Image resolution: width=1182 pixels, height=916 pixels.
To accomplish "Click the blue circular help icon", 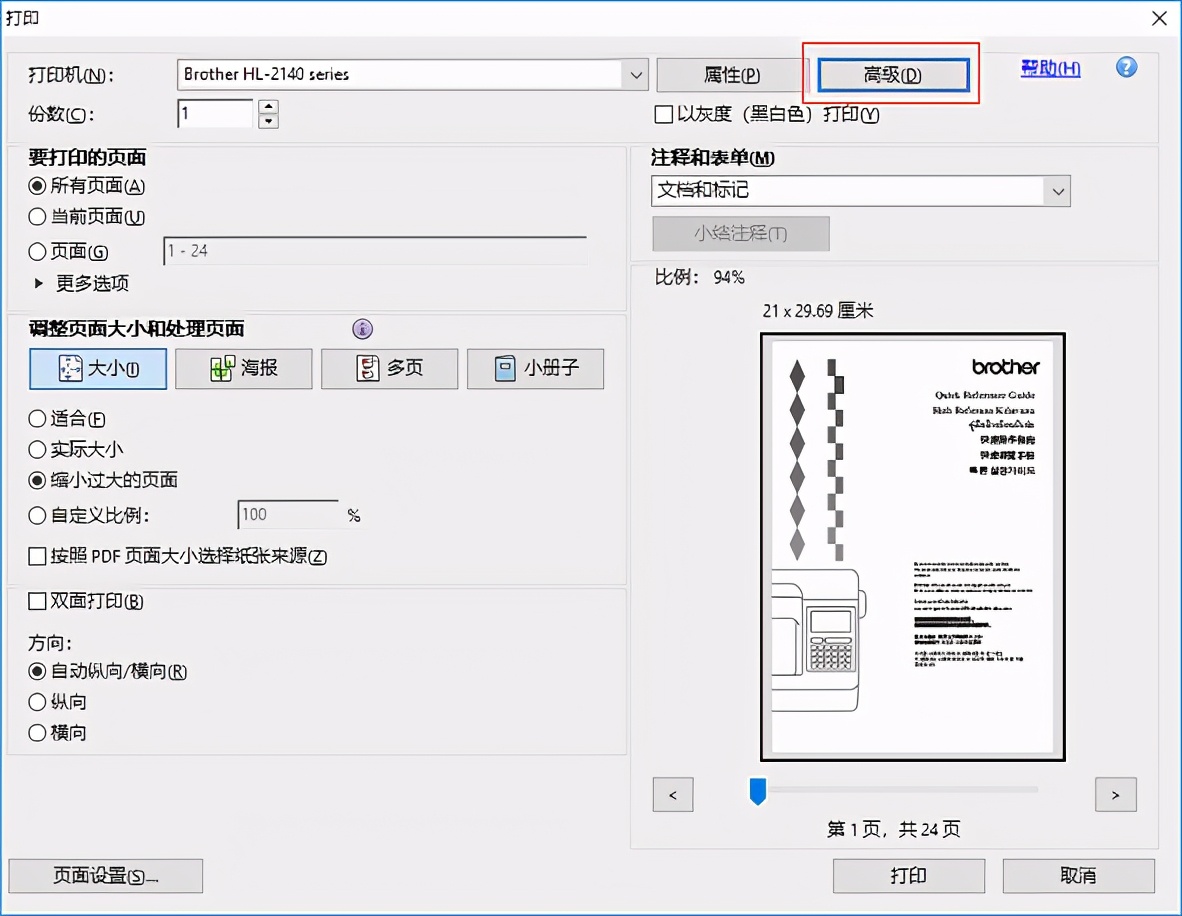I will (1125, 68).
